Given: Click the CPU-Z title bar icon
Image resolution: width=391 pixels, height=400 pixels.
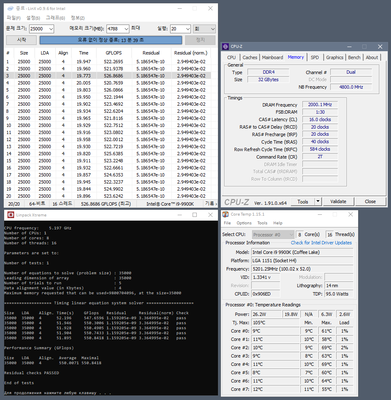Looking at the screenshot, I should (226, 47).
